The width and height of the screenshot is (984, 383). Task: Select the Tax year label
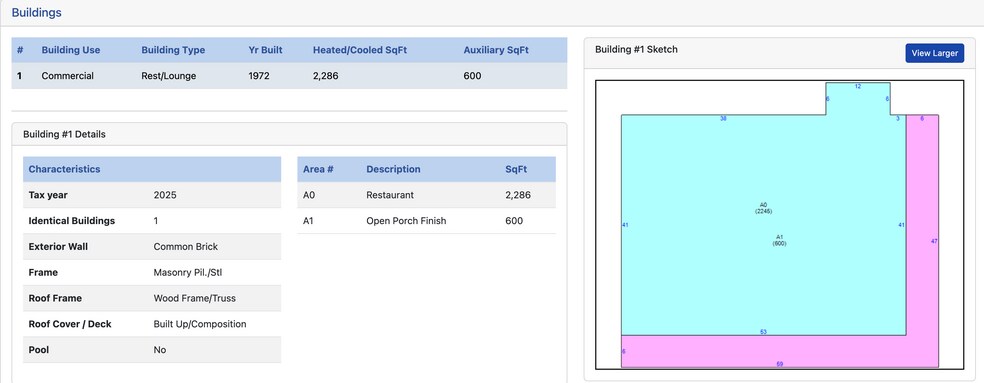click(48, 195)
